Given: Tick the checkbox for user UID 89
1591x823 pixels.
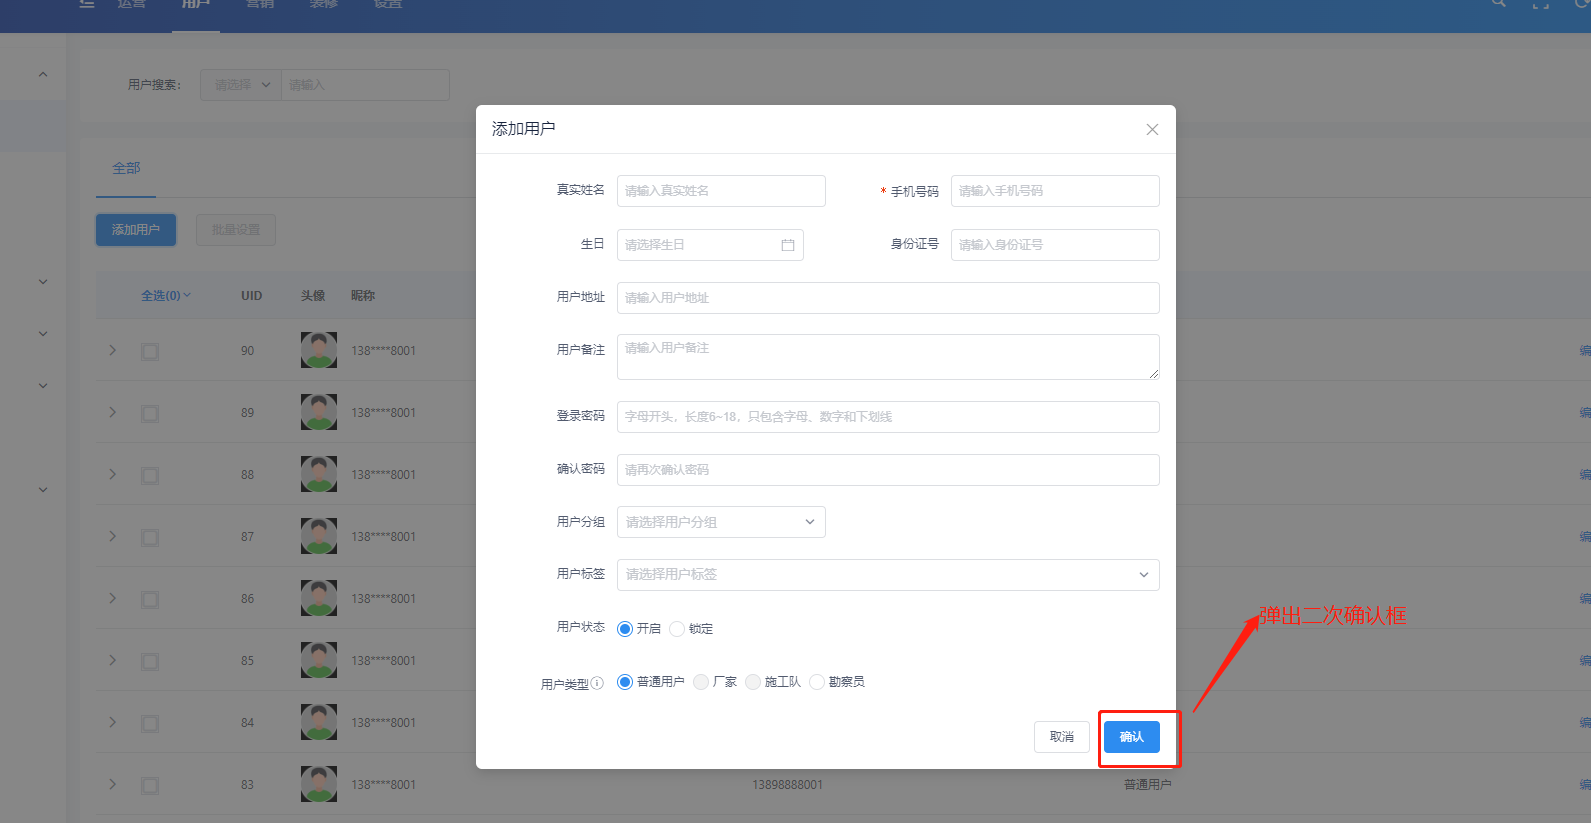Looking at the screenshot, I should tap(150, 413).
